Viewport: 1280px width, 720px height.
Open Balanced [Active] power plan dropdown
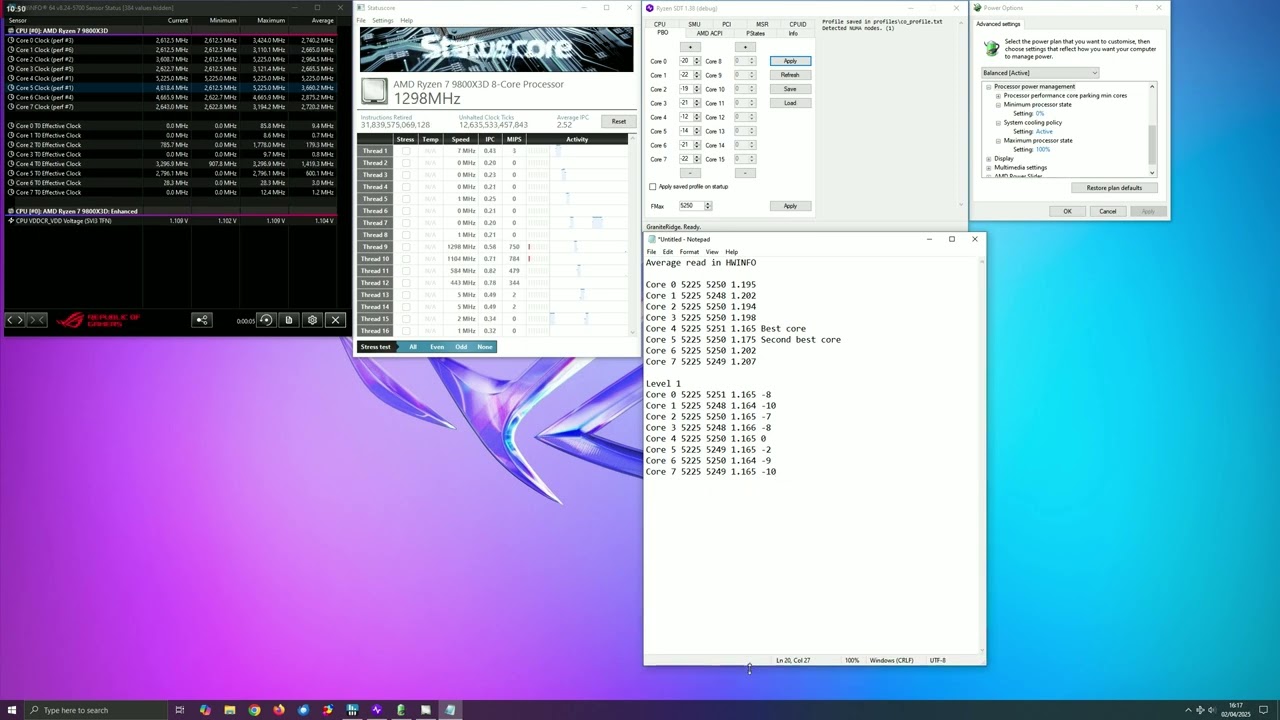[x=1040, y=73]
